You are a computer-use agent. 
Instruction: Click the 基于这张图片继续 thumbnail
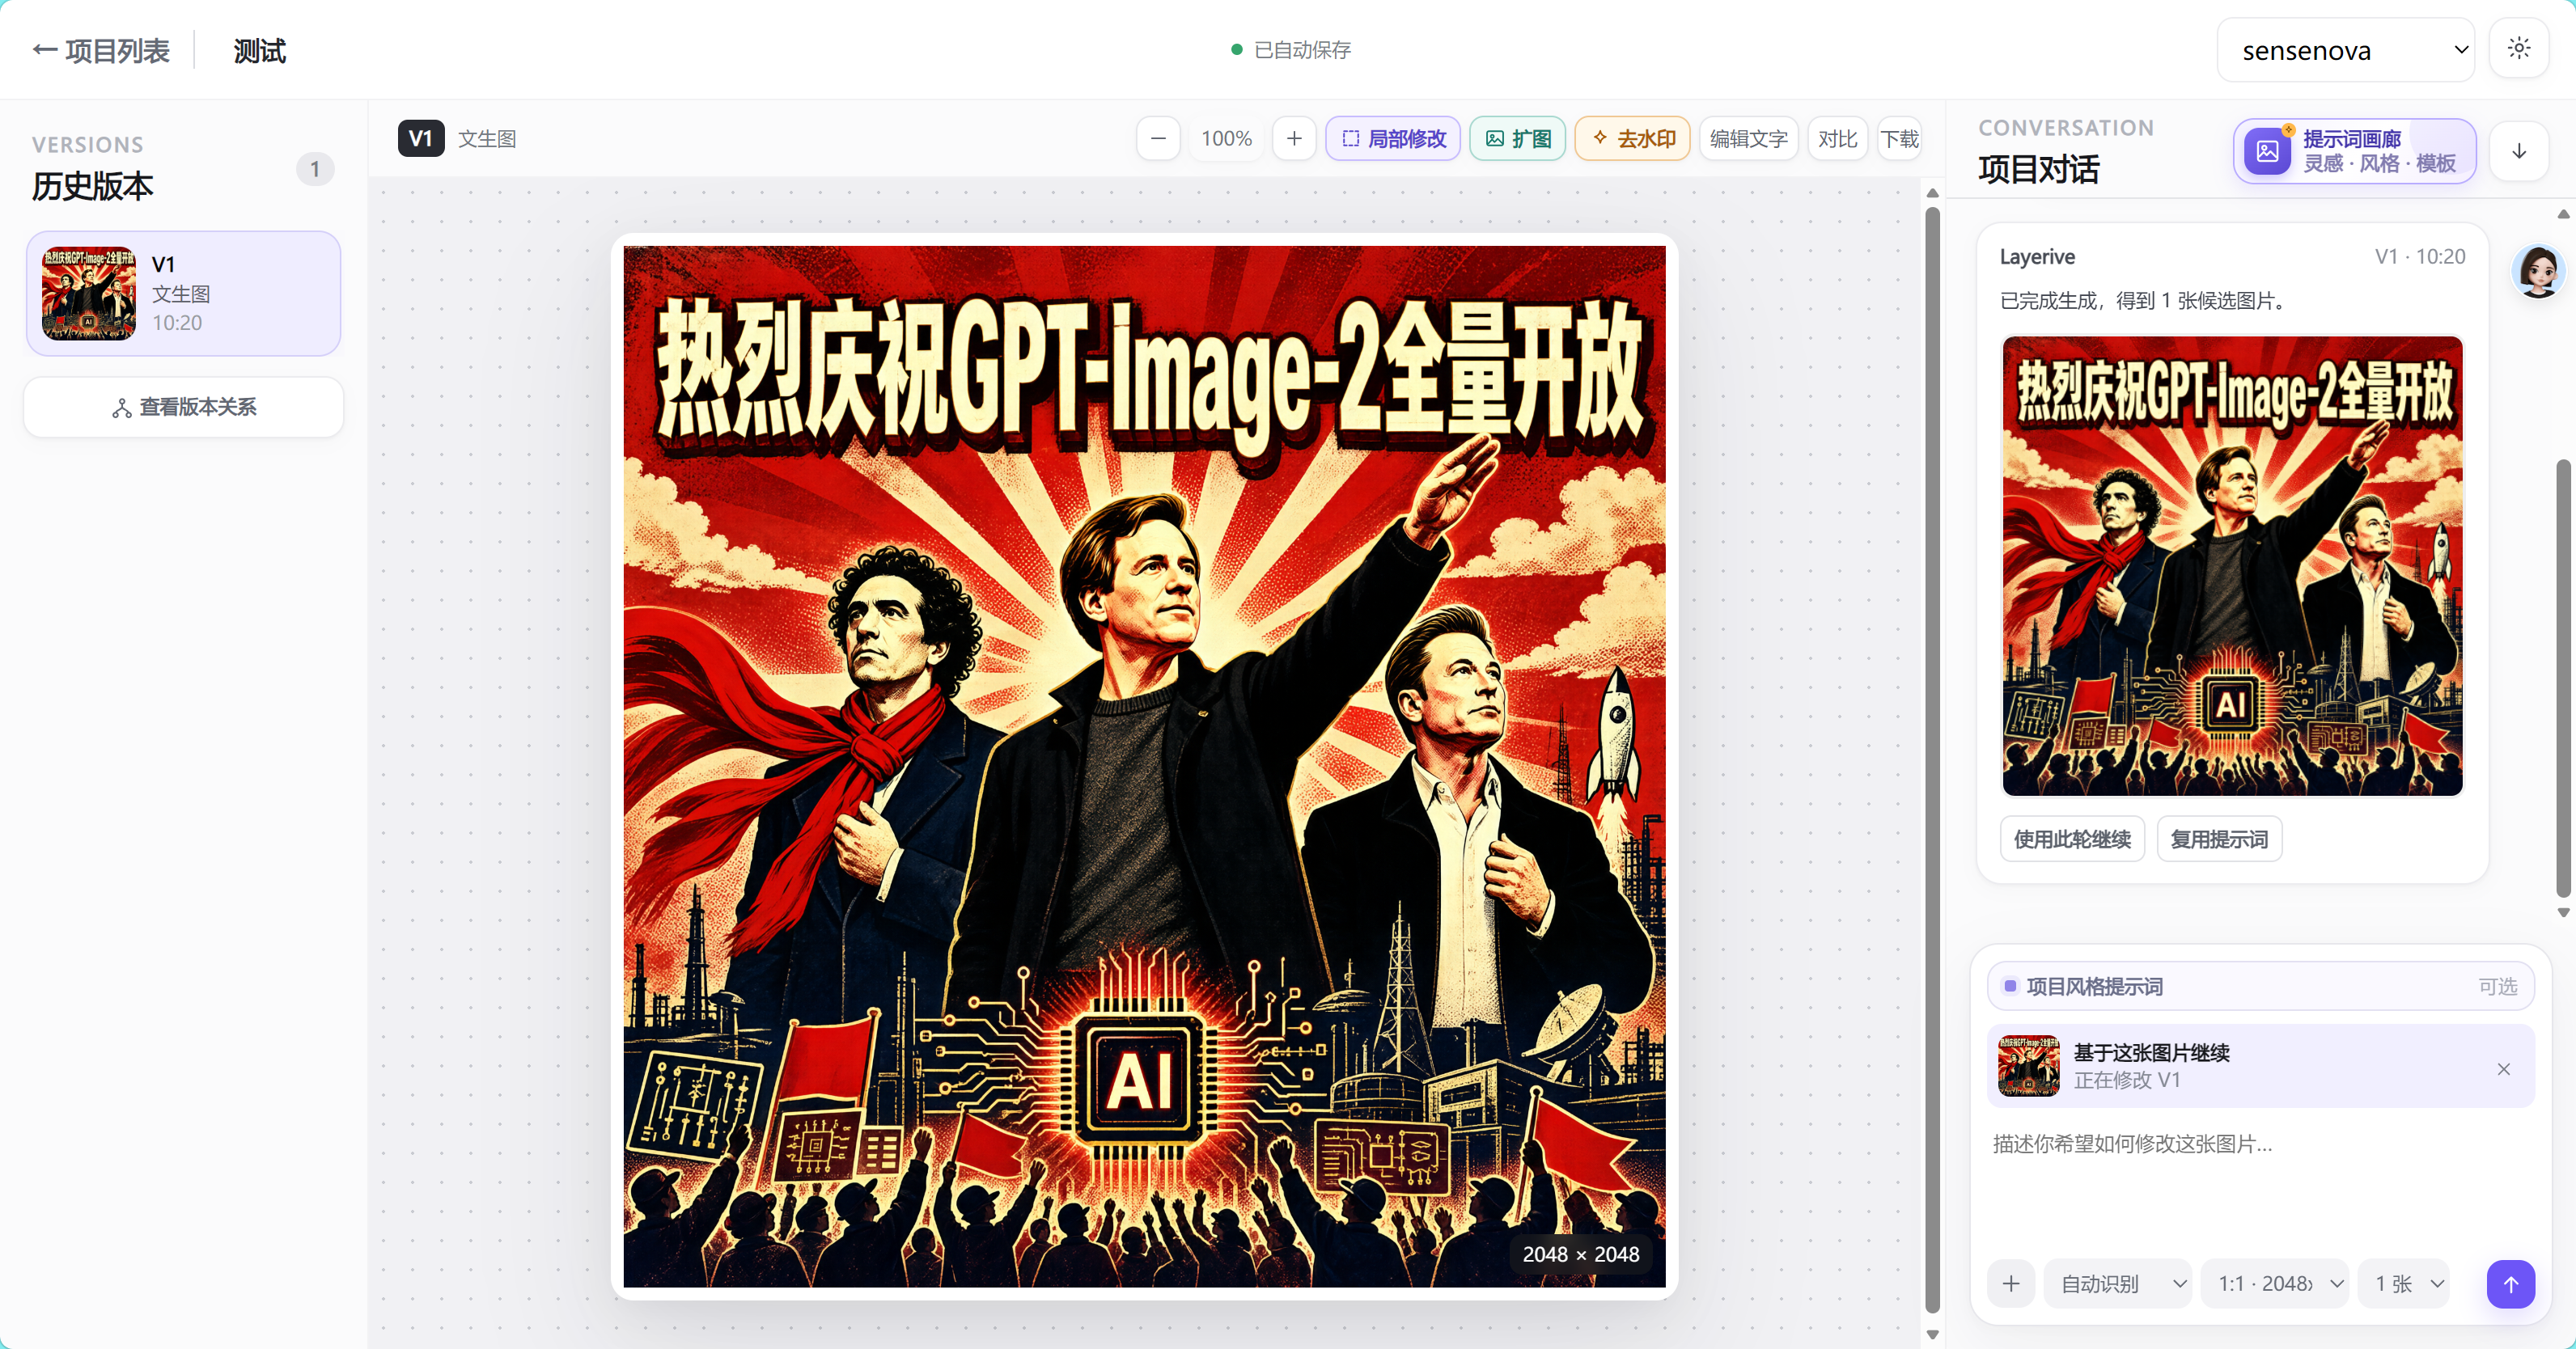click(x=2028, y=1066)
